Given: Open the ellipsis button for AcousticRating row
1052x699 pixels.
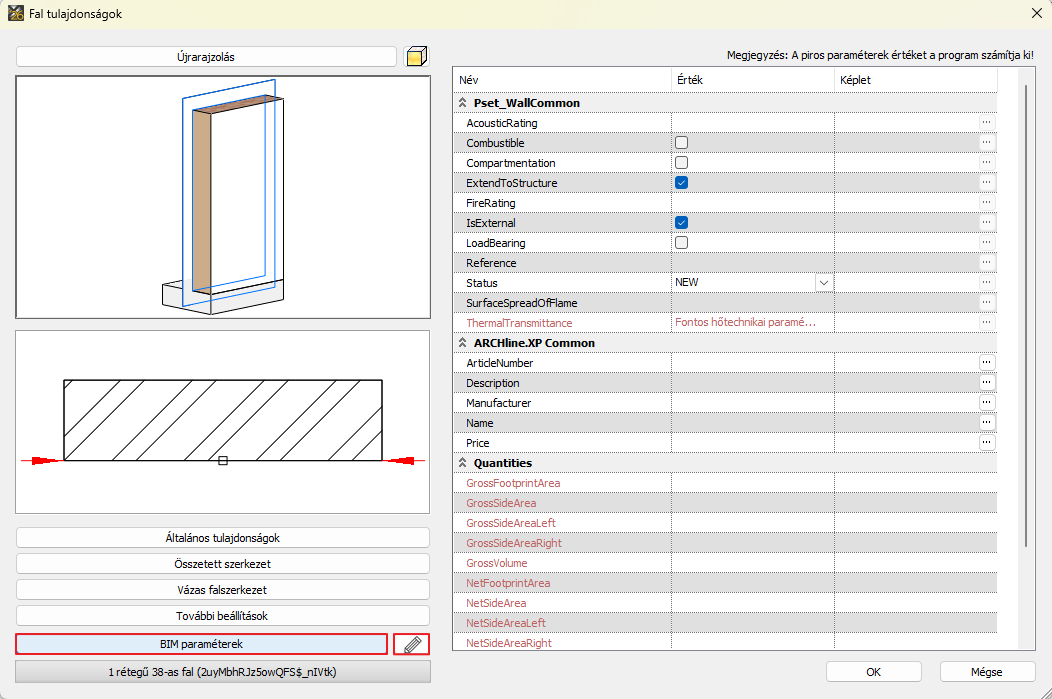Looking at the screenshot, I should point(986,123).
